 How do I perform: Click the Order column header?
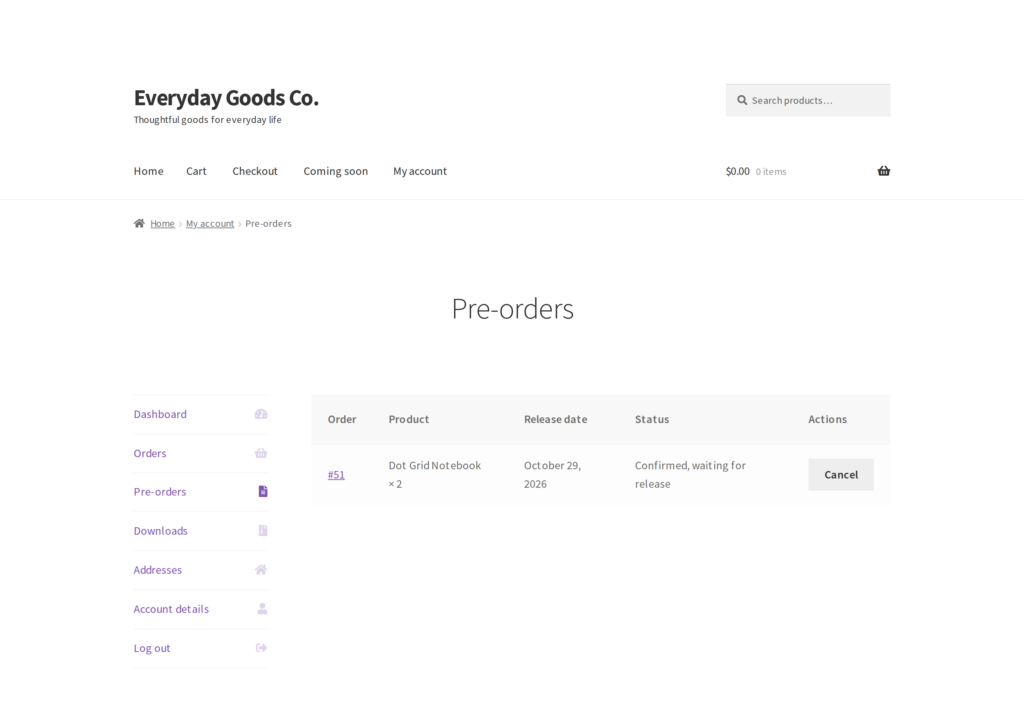(342, 419)
